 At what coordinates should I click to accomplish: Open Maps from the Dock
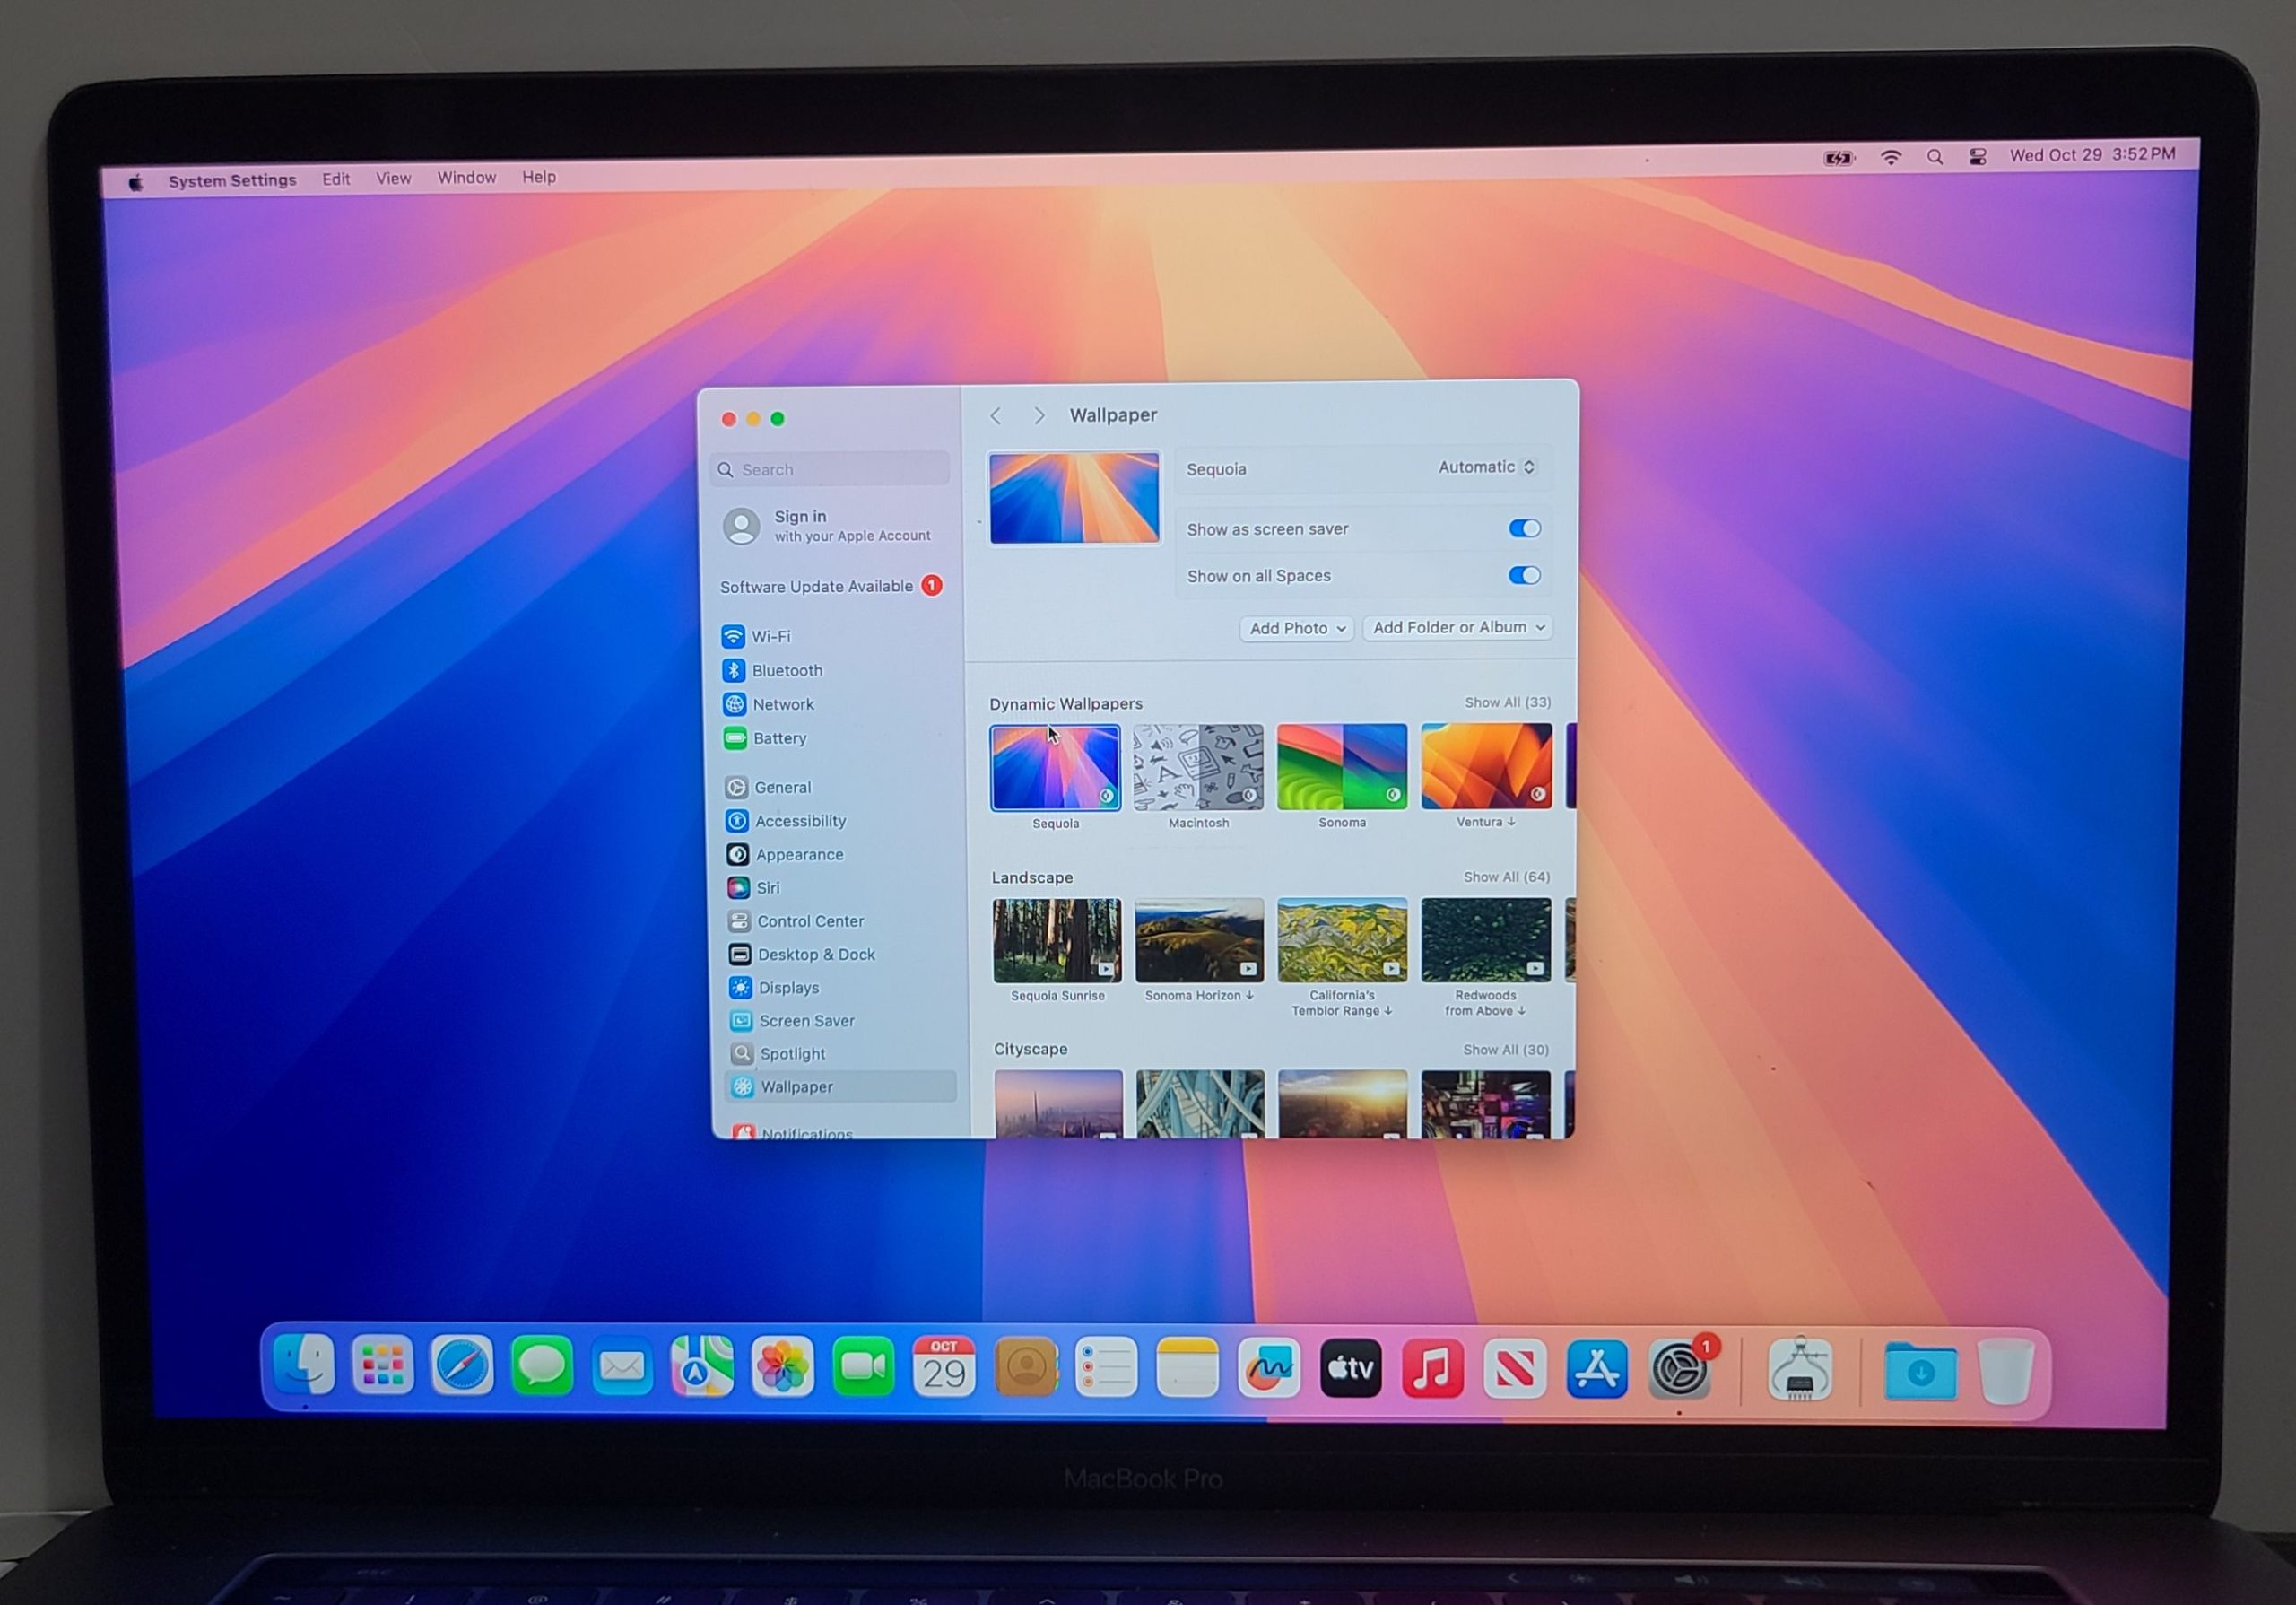[x=702, y=1366]
